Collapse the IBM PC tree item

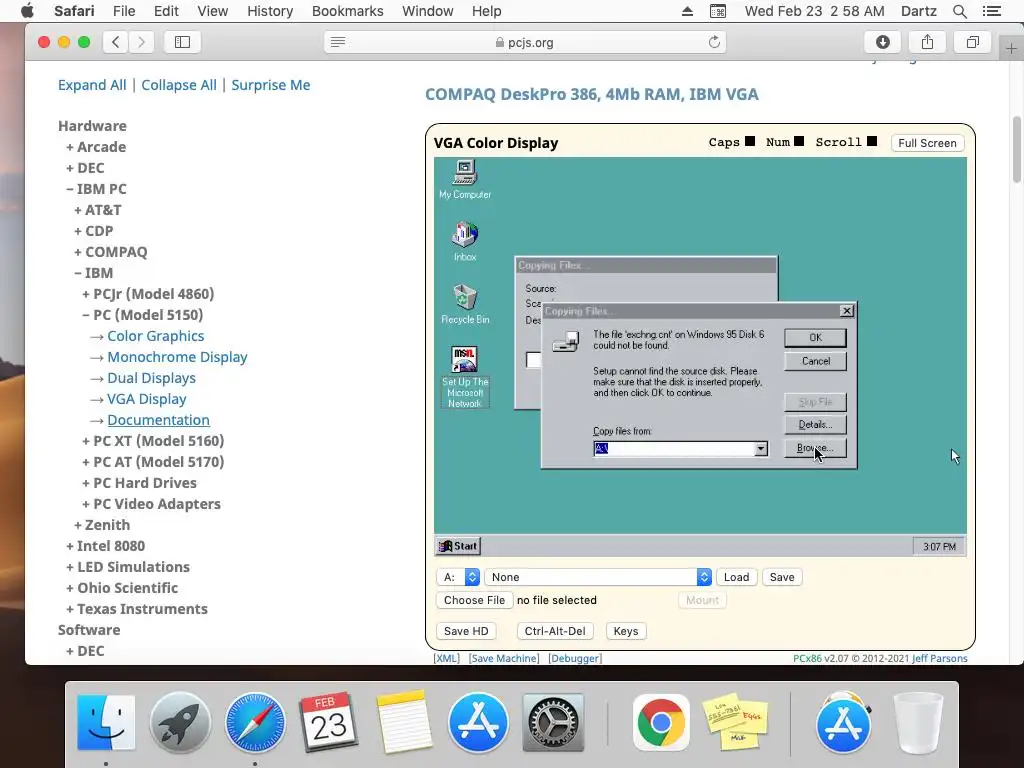coord(96,189)
